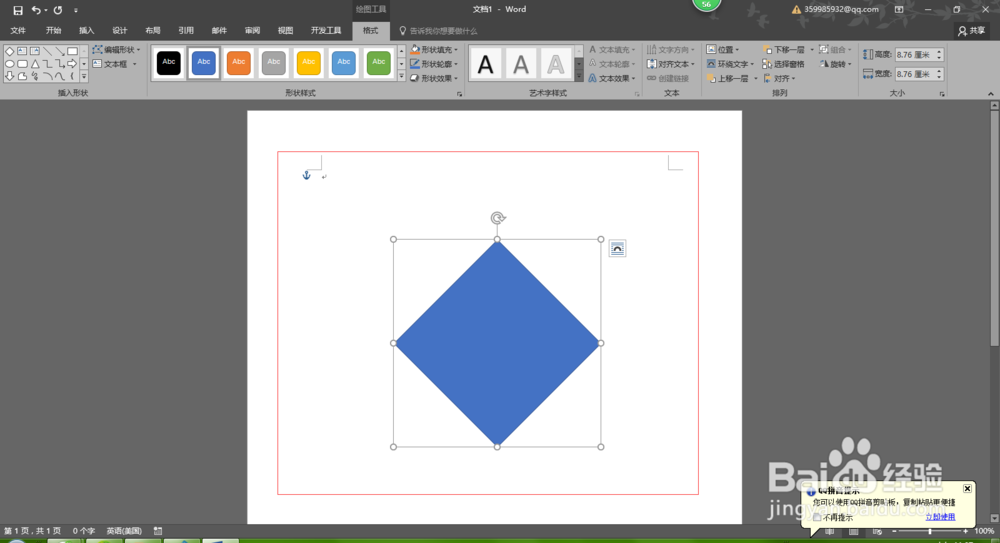Apply the green Abc shape style
This screenshot has height=543, width=1000.
click(378, 63)
